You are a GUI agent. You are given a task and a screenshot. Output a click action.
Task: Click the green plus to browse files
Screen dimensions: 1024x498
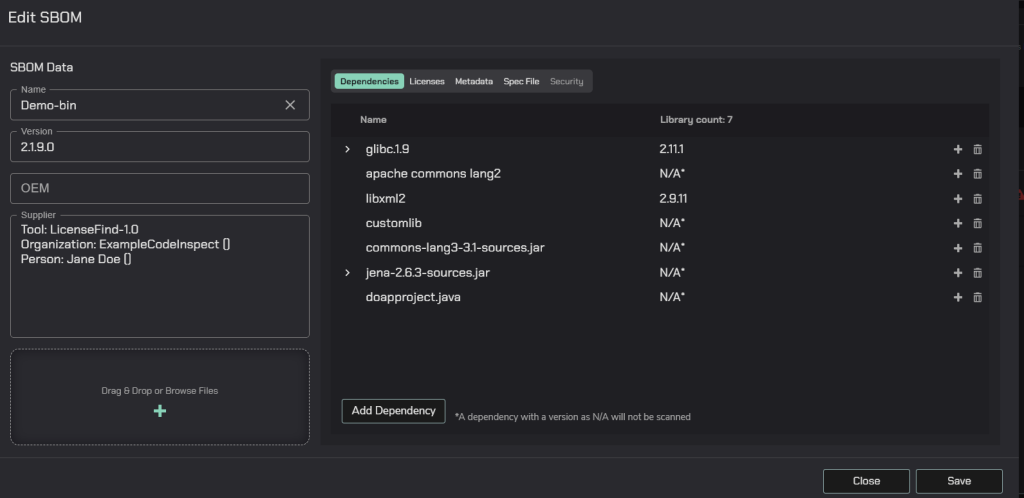coord(160,411)
